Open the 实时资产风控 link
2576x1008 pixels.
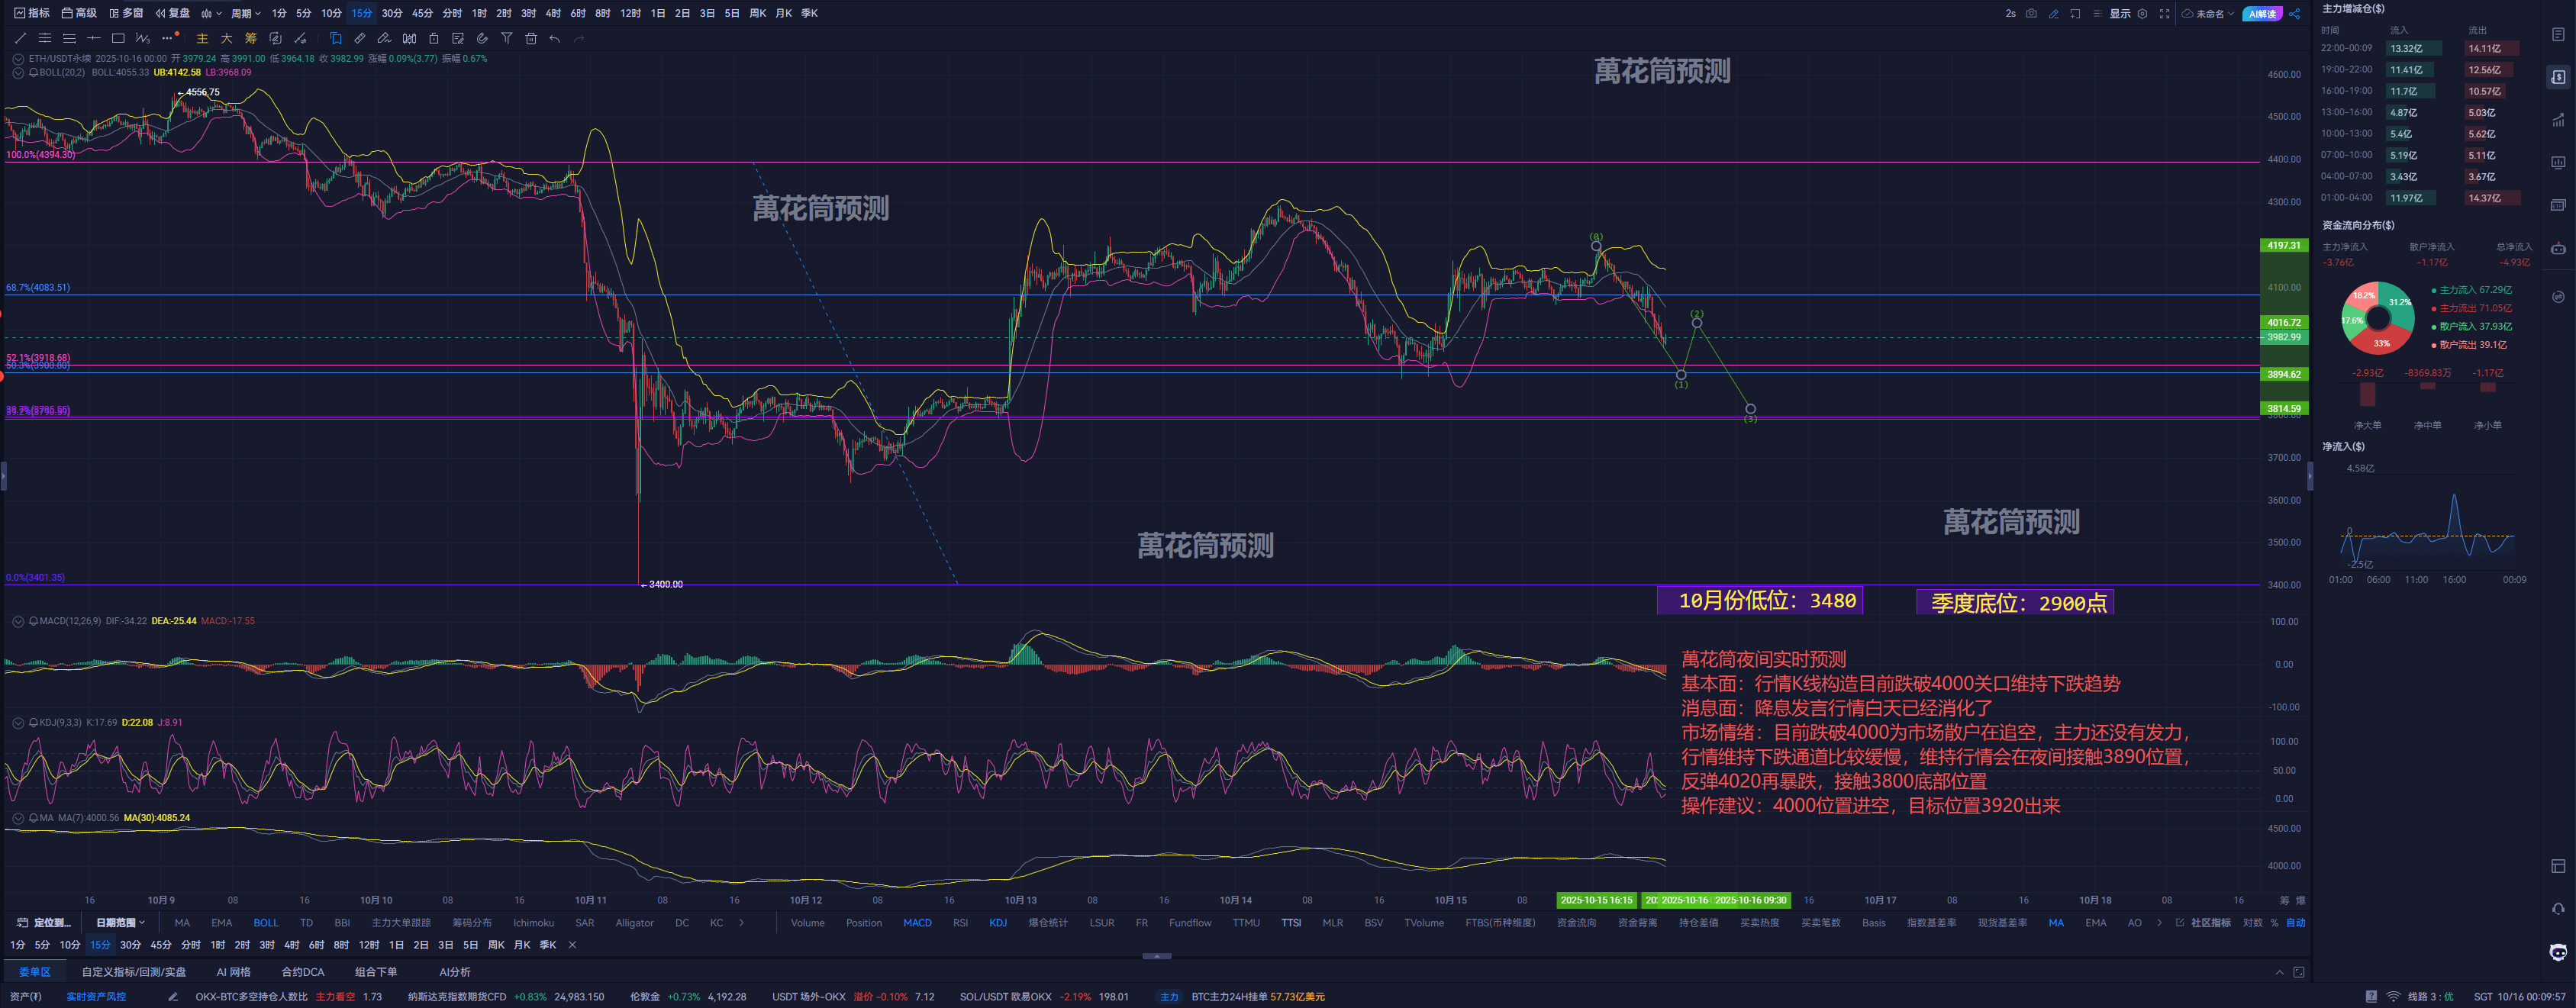(x=96, y=996)
